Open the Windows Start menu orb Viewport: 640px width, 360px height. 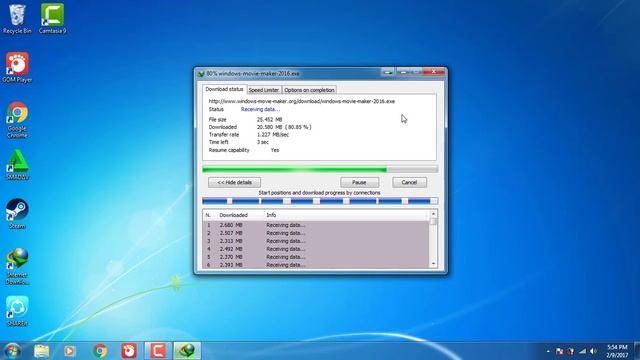[x=12, y=351]
